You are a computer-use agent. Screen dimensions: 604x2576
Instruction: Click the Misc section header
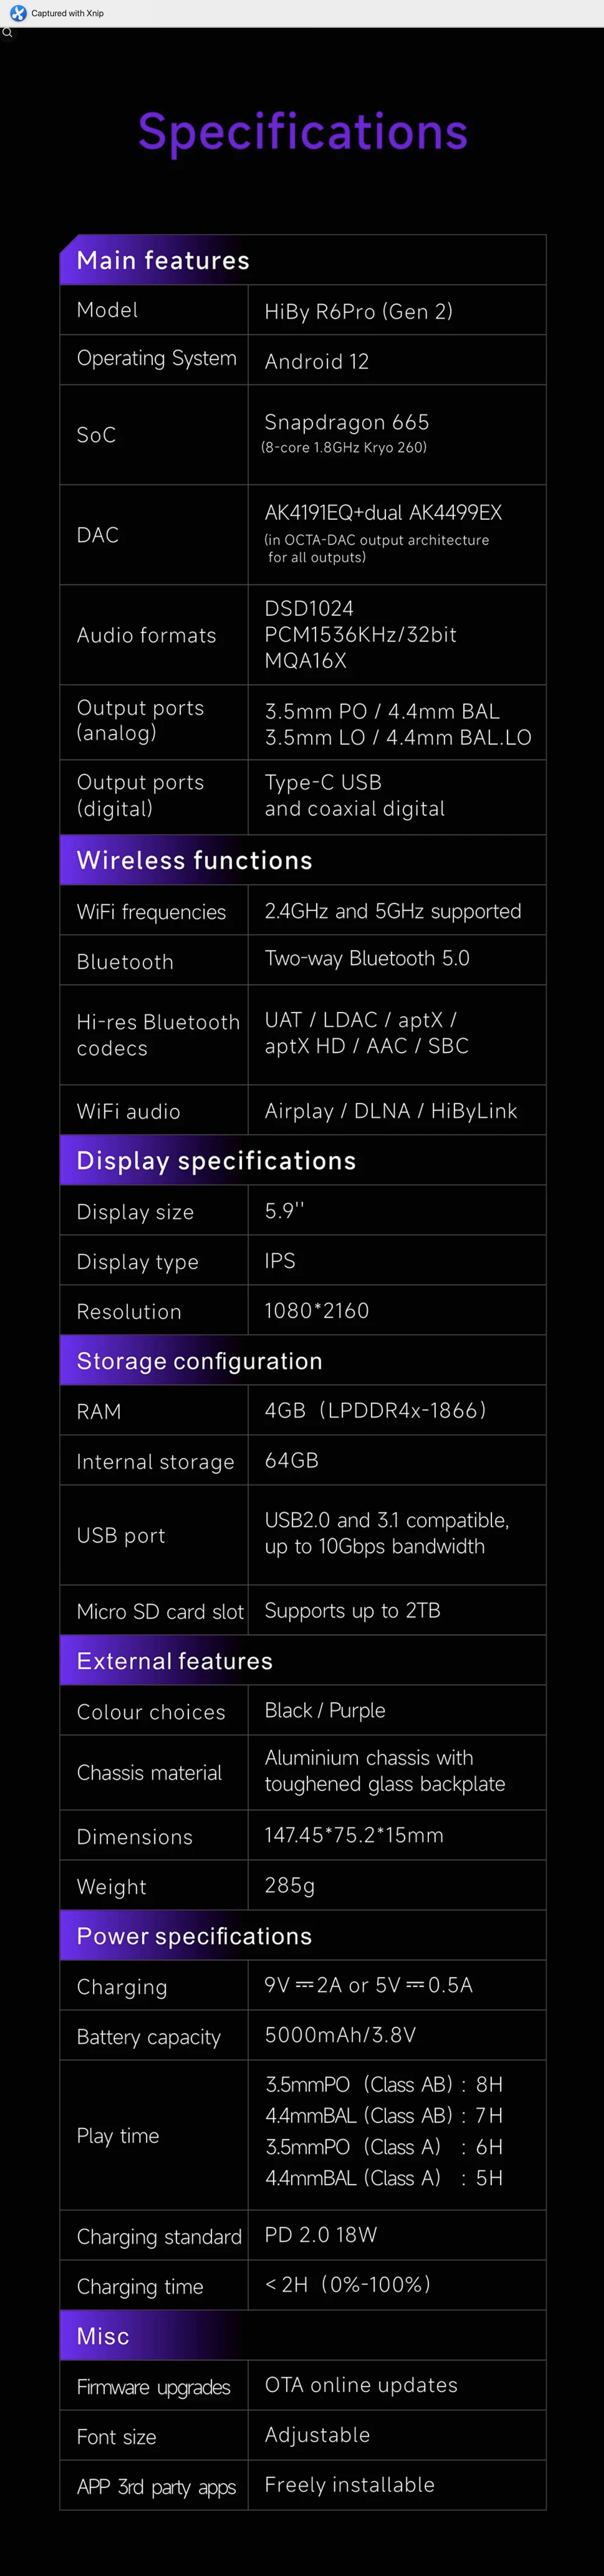[x=103, y=2336]
